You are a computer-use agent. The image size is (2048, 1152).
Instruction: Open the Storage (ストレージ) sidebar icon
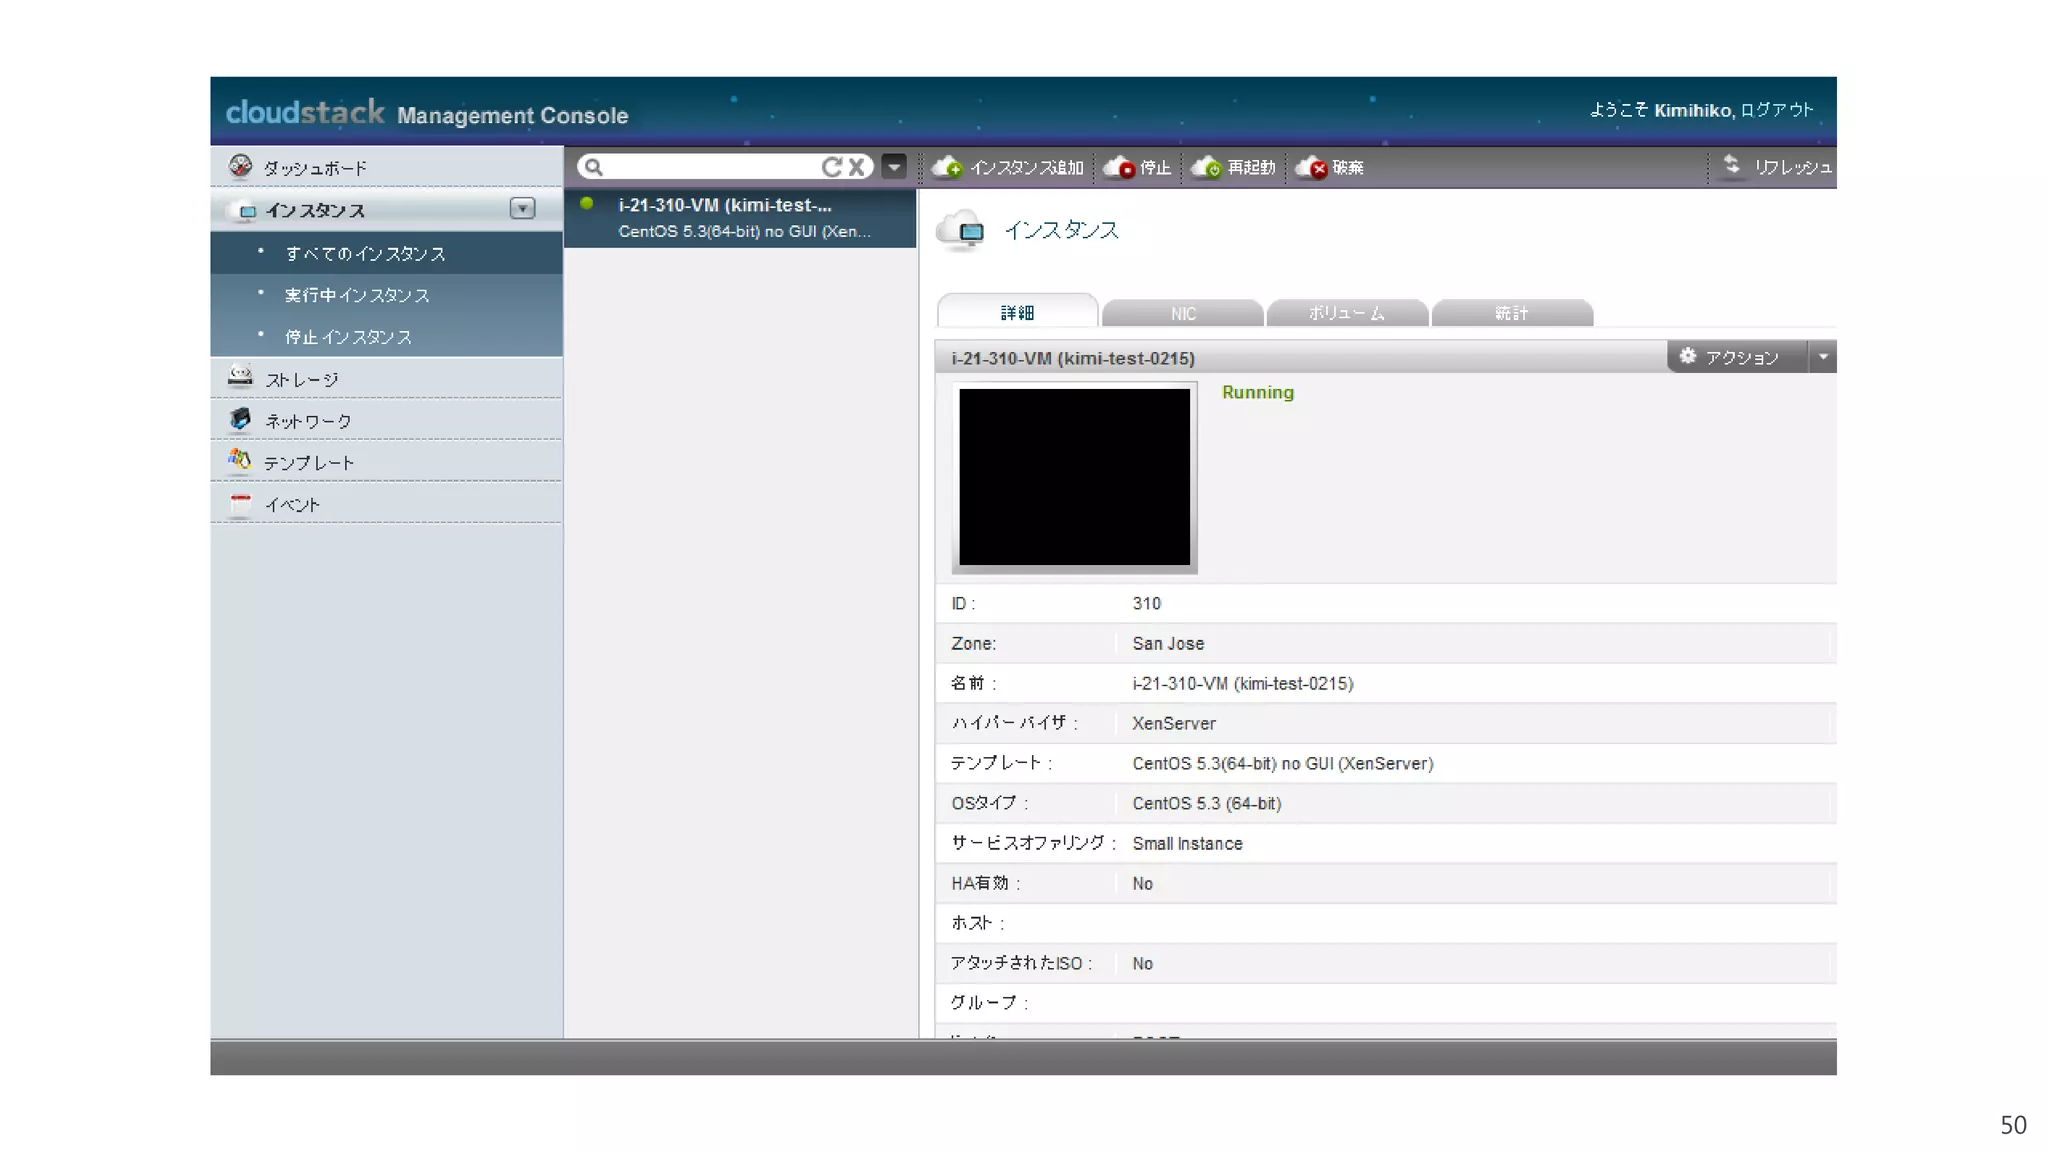tap(240, 377)
